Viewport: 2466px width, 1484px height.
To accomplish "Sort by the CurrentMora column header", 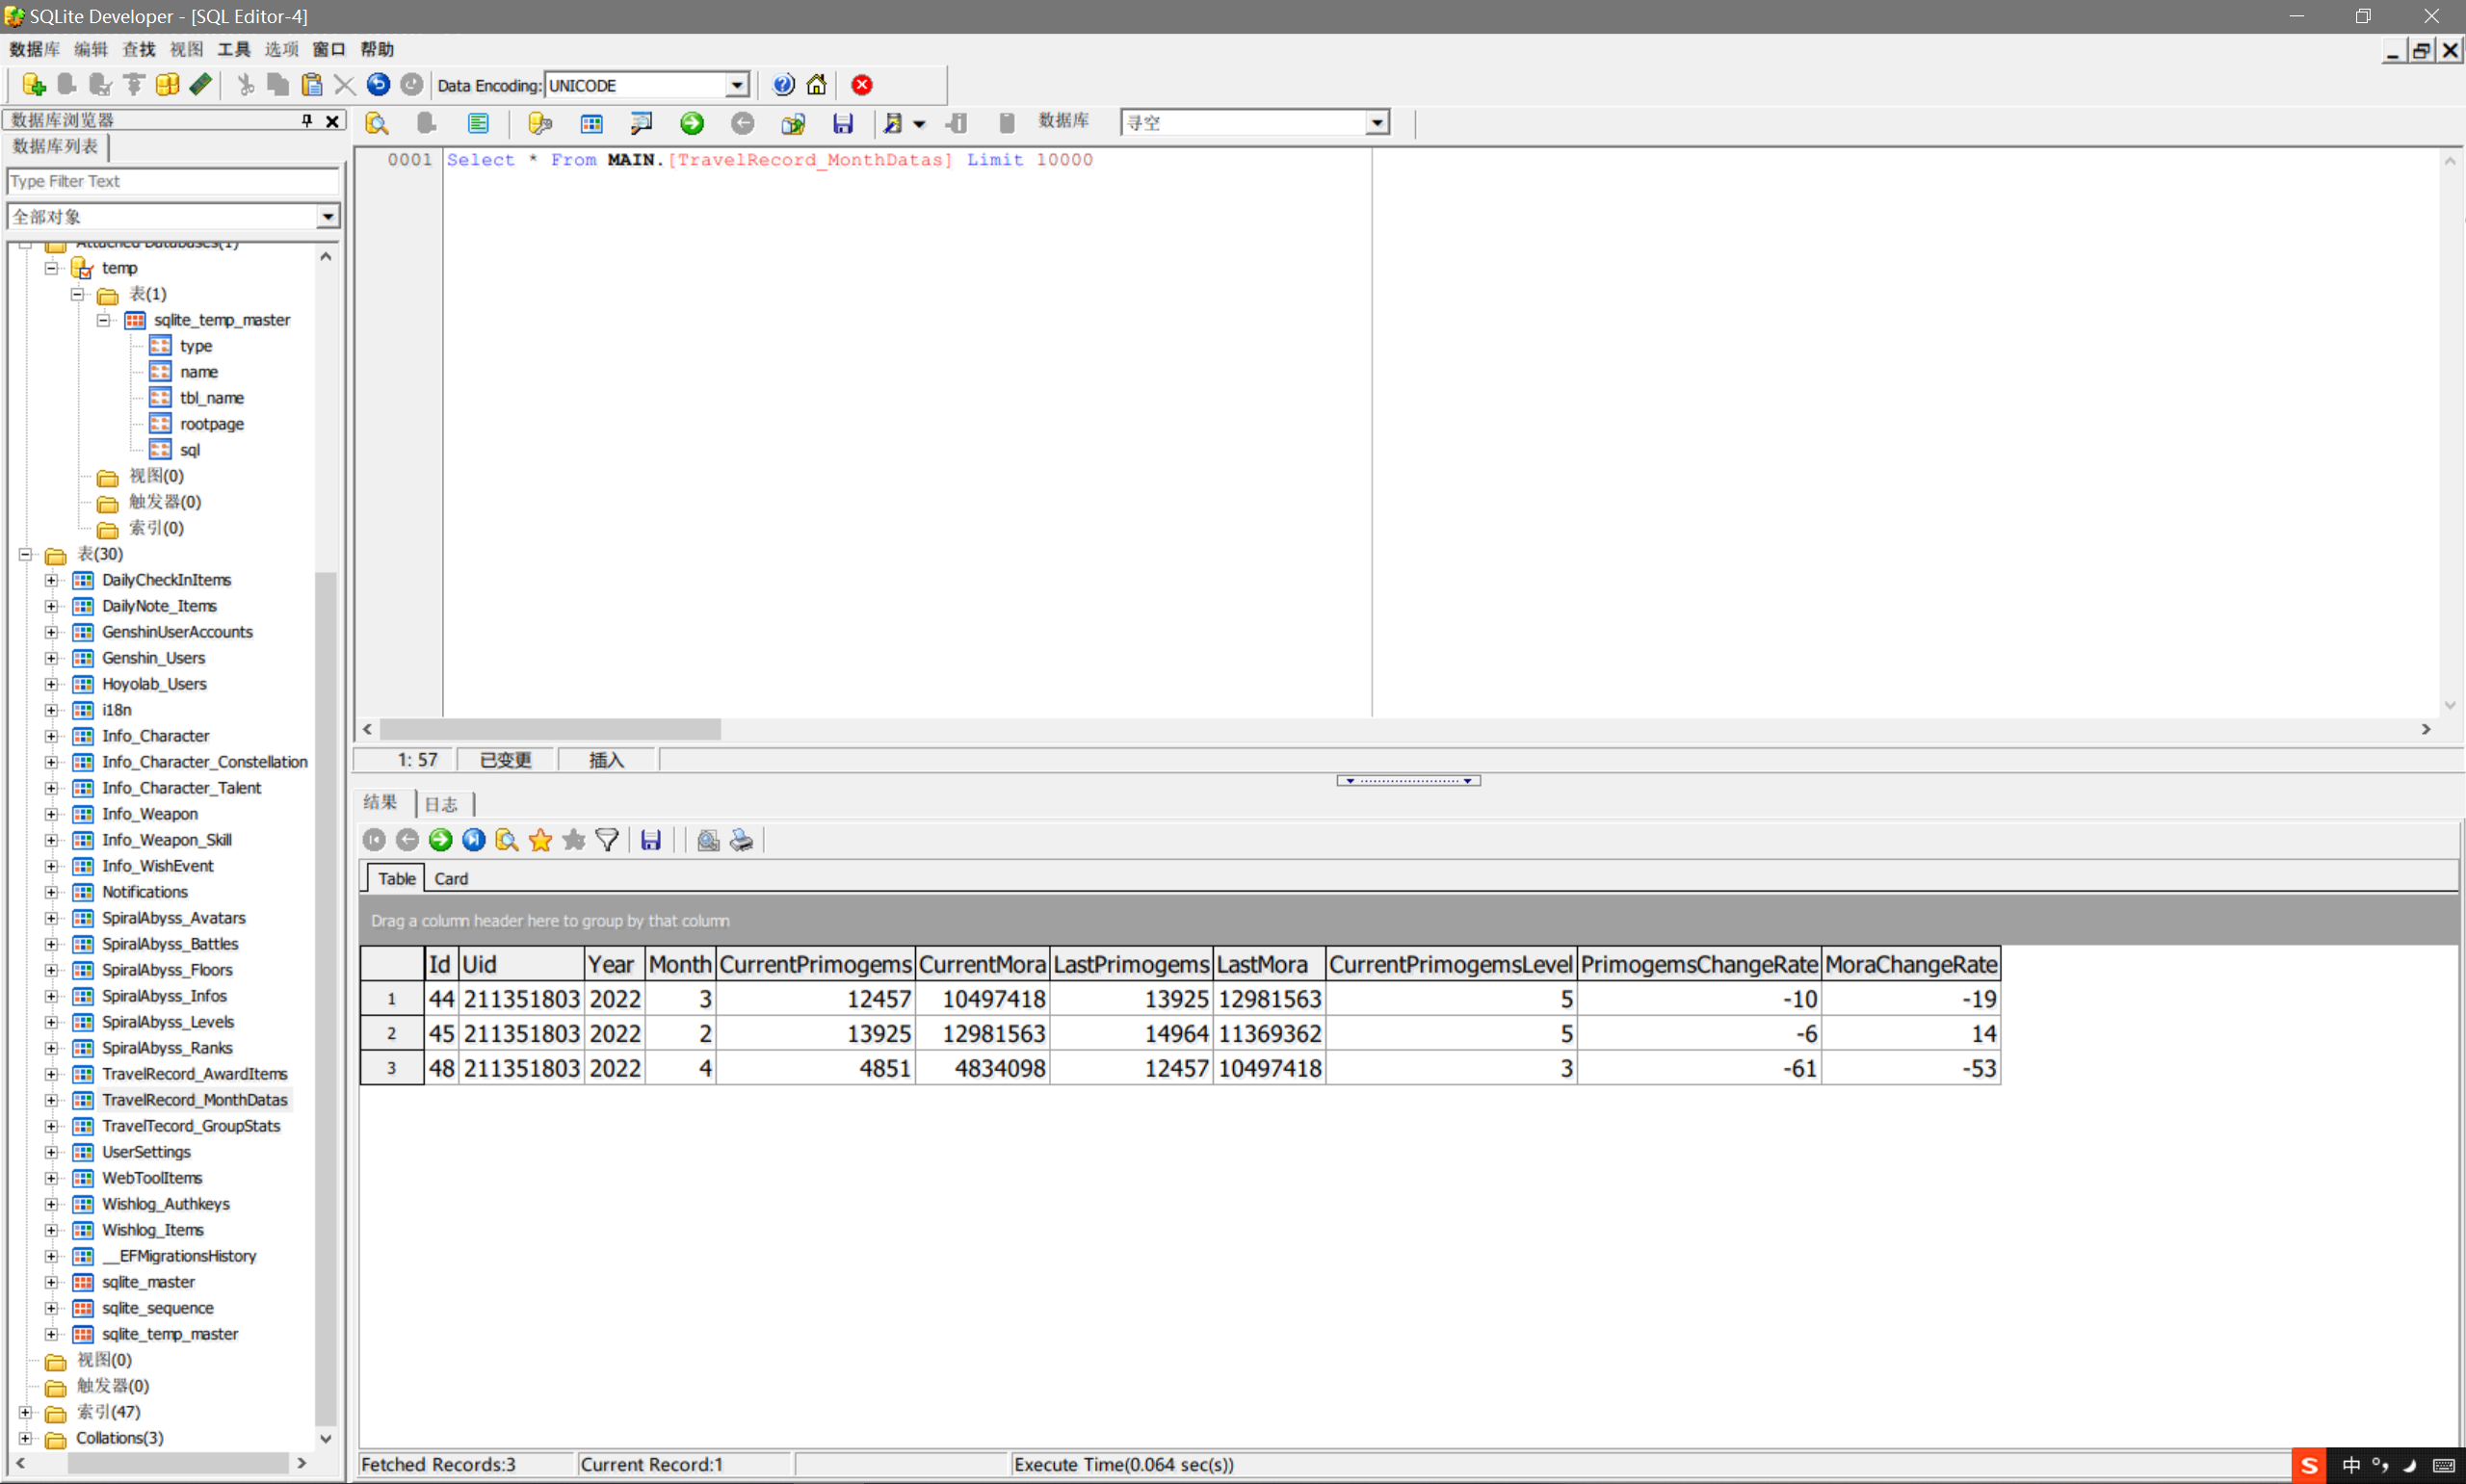I will click(x=981, y=964).
